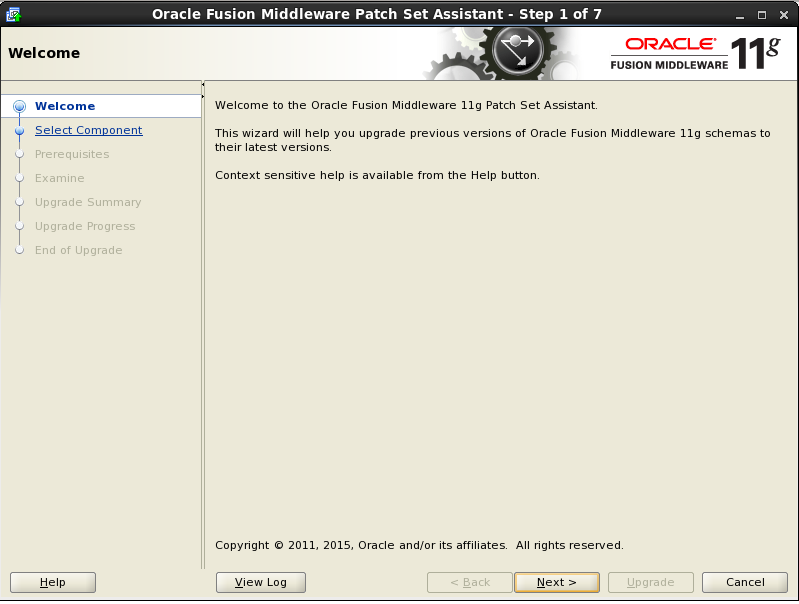Screen dimensions: 799x604
Task: Collapse the navigation pane splitter arrow
Action: 203,84
